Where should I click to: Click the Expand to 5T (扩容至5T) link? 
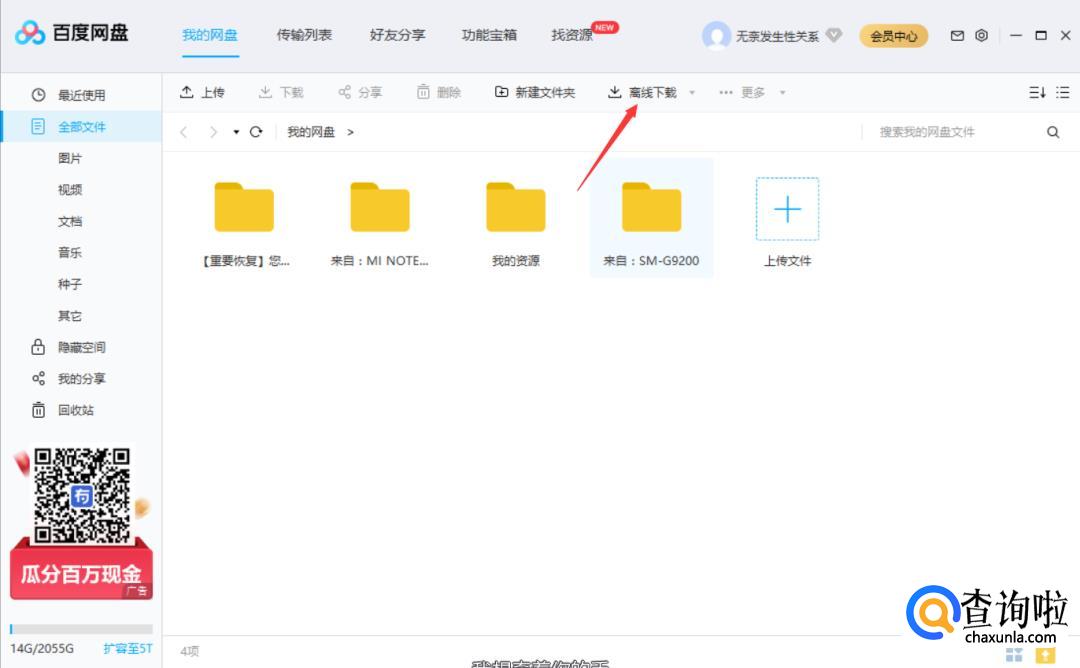[x=127, y=648]
